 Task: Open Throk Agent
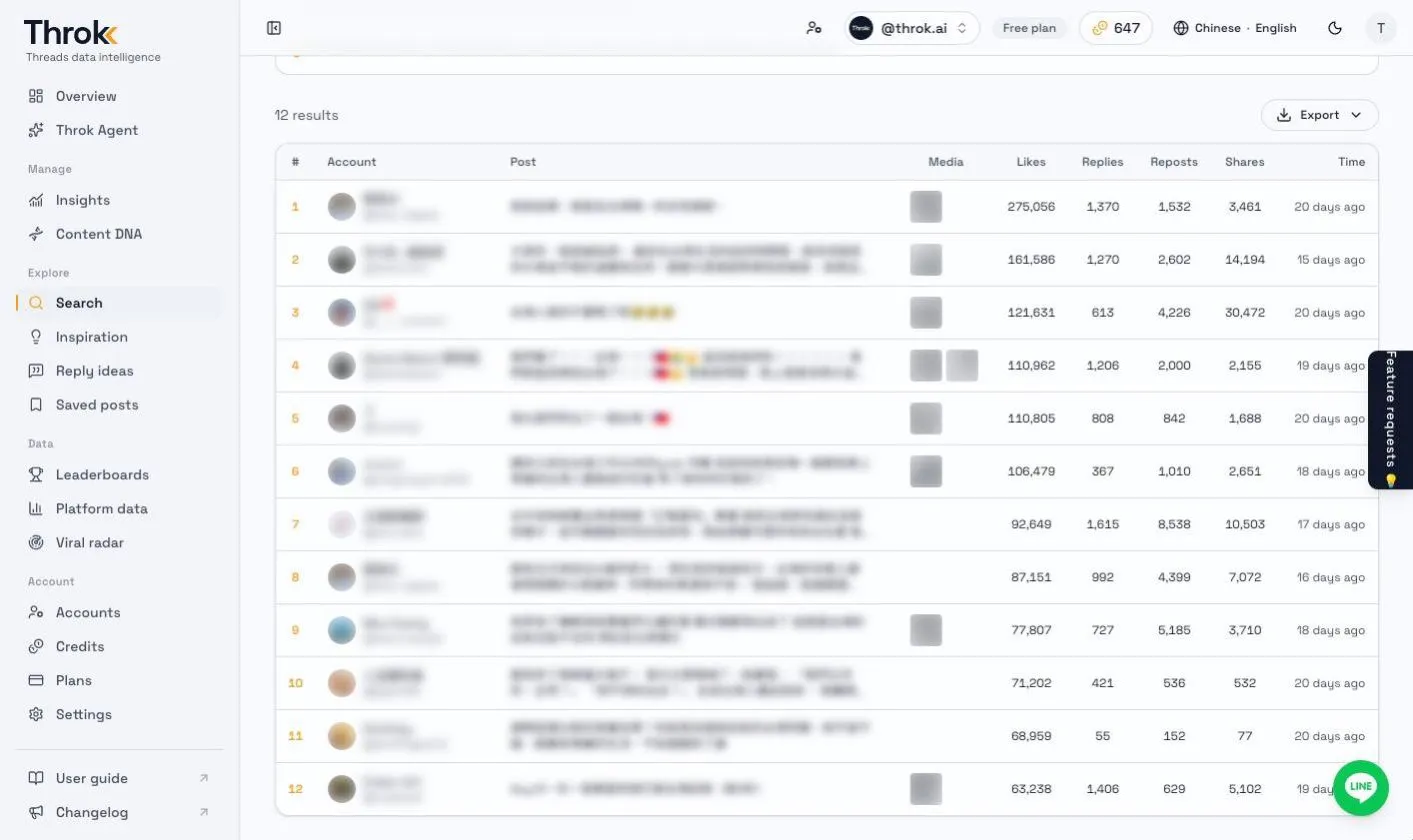120,130
